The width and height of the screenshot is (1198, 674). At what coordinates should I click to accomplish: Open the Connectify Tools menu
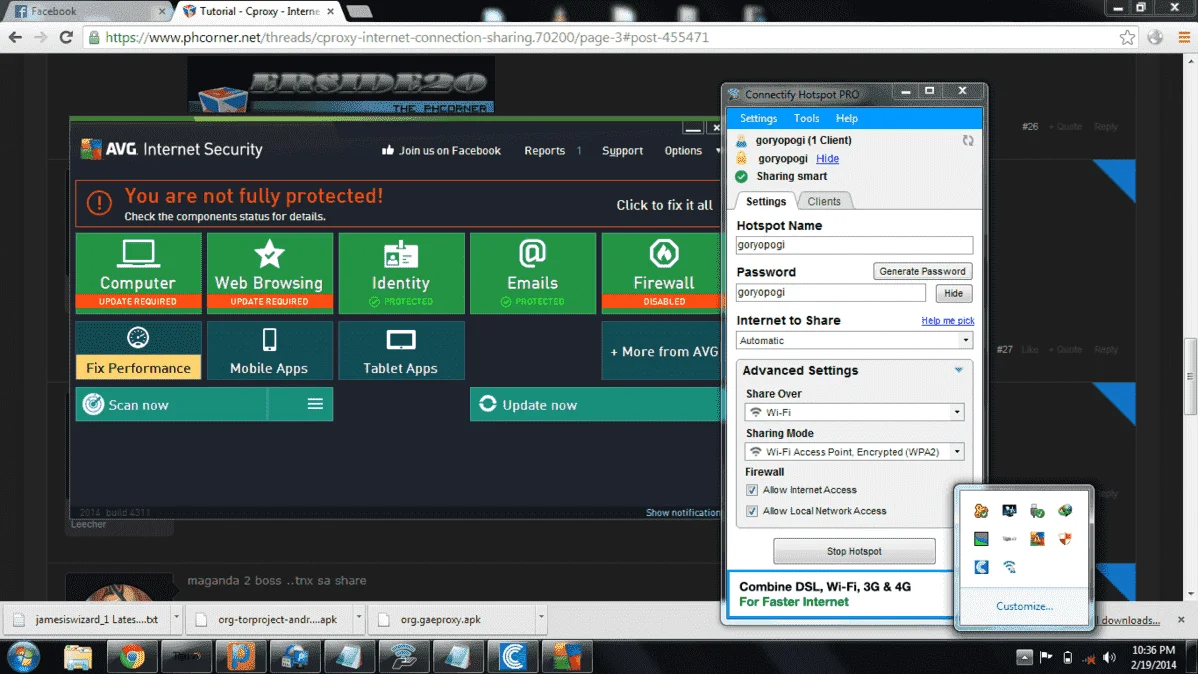(806, 118)
